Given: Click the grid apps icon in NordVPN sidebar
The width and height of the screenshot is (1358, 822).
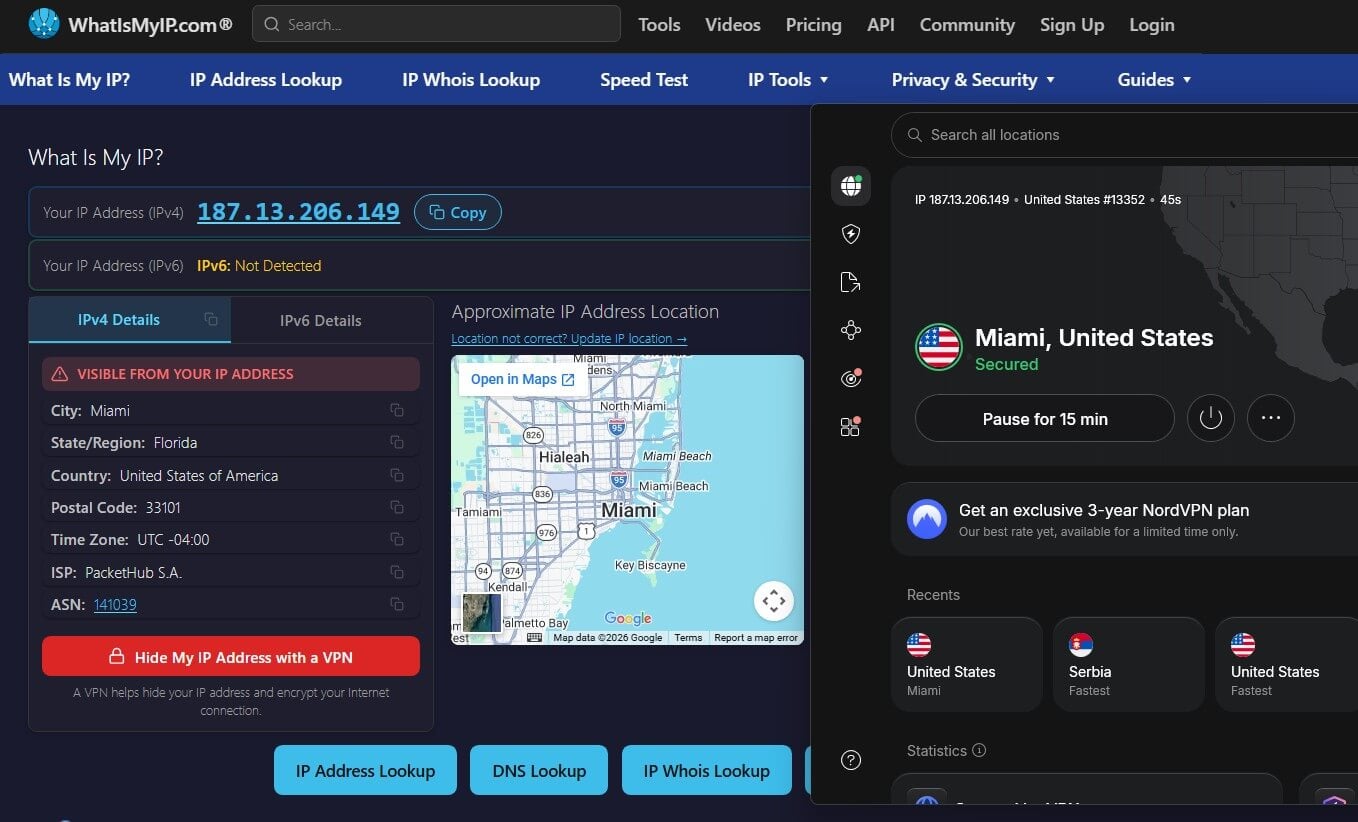Looking at the screenshot, I should coord(851,427).
